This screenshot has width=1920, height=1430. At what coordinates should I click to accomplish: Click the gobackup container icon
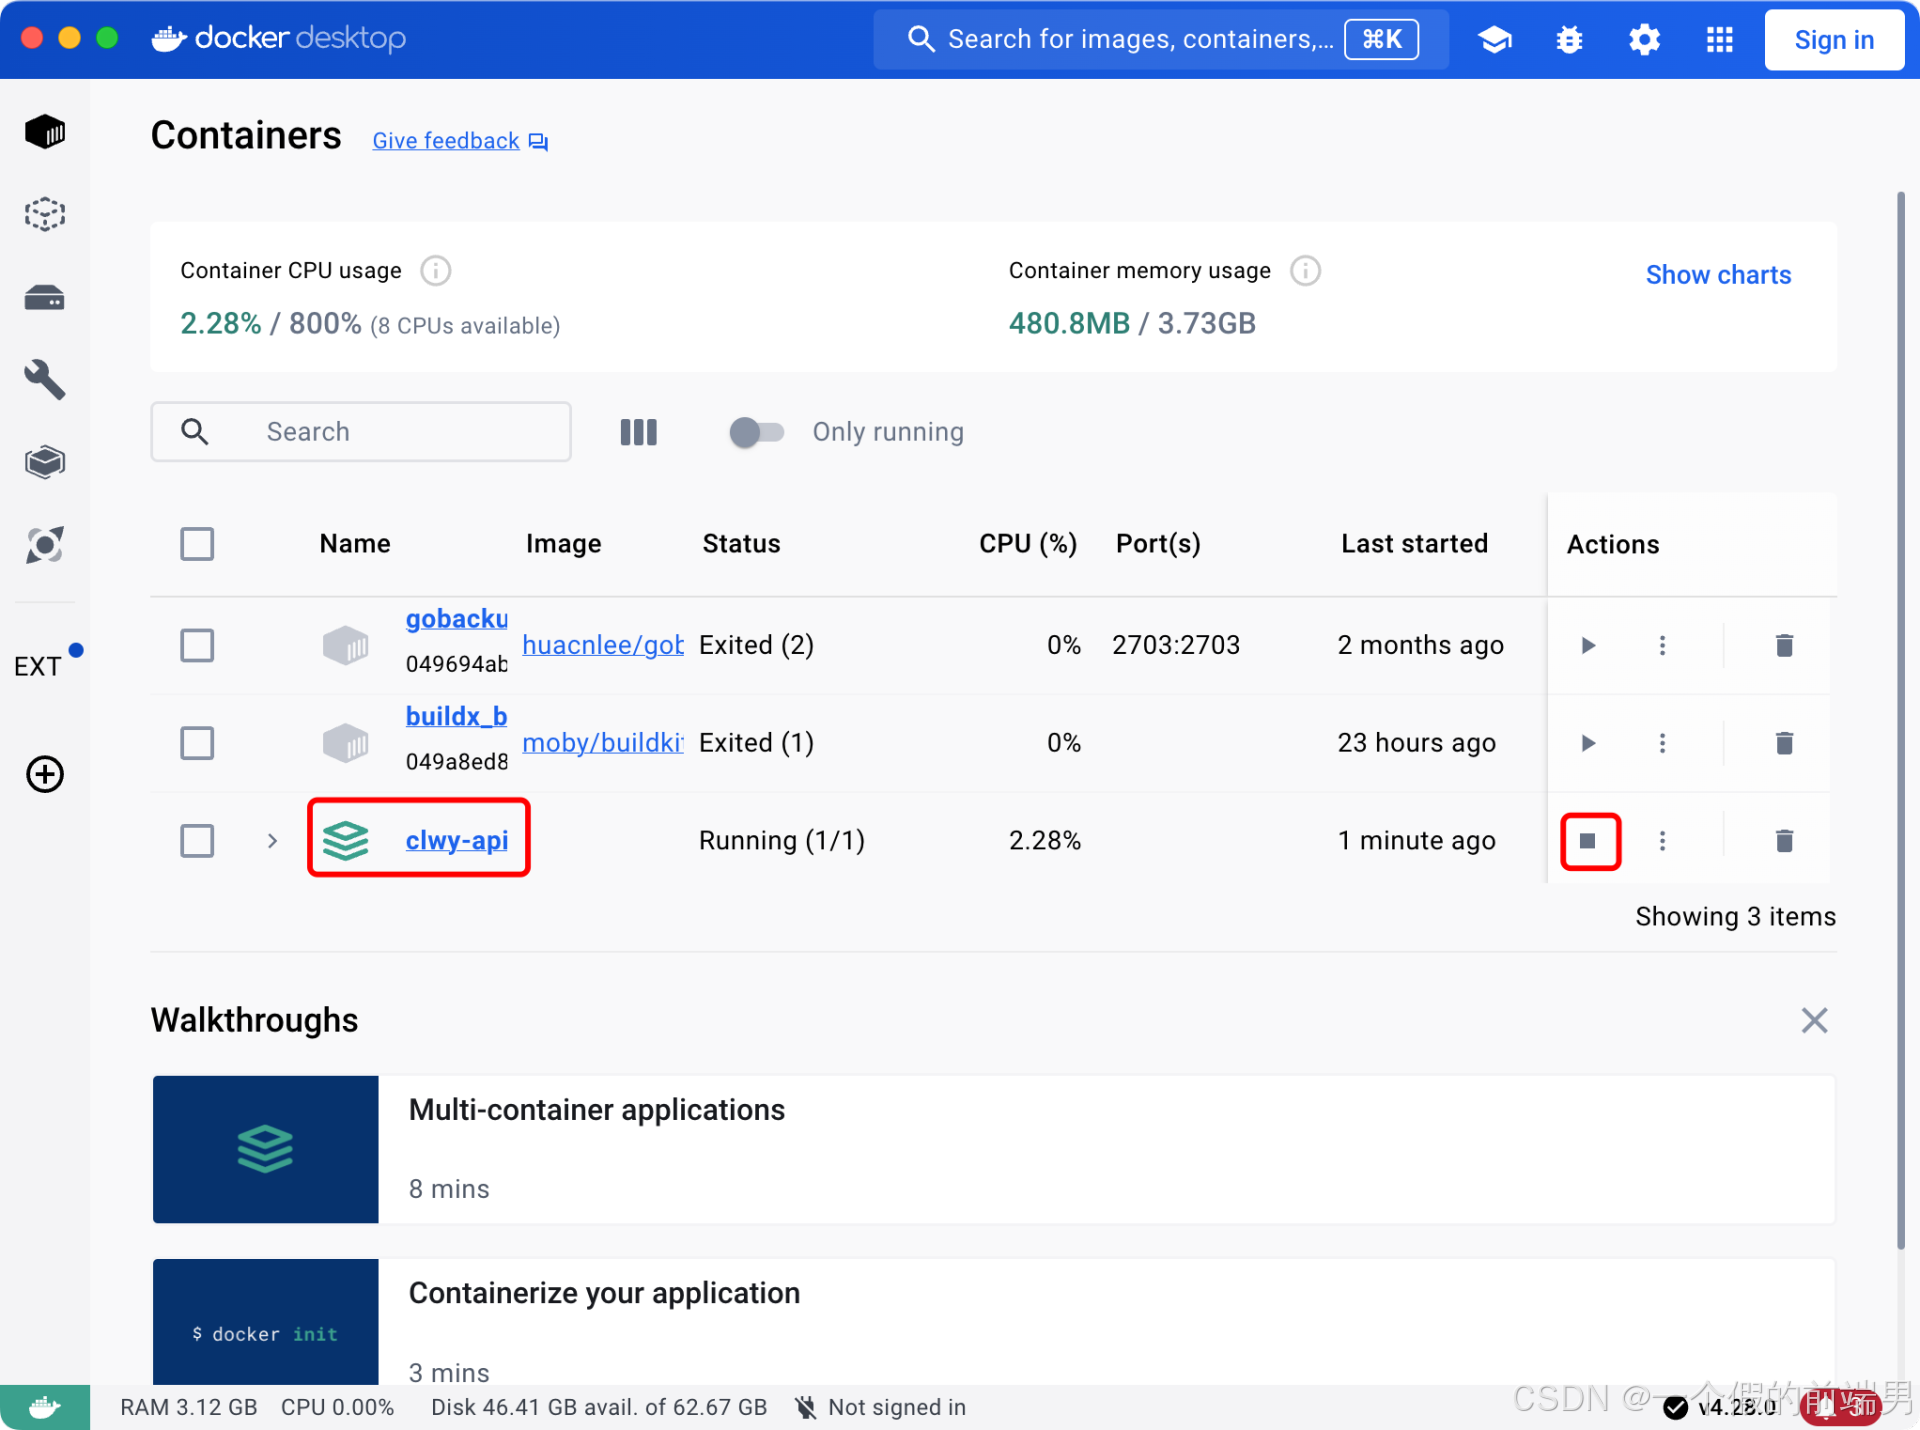coord(346,646)
